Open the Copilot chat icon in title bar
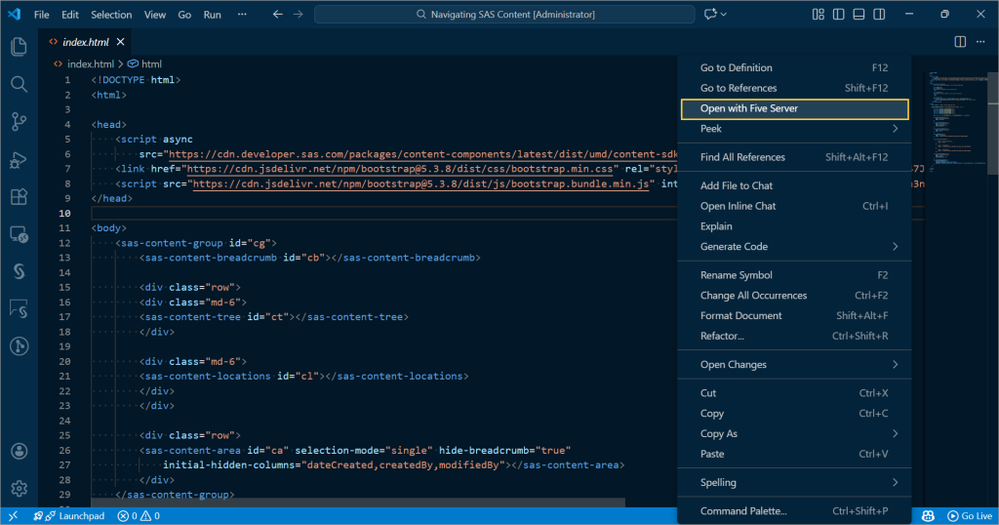This screenshot has height=525, width=999. pos(710,14)
